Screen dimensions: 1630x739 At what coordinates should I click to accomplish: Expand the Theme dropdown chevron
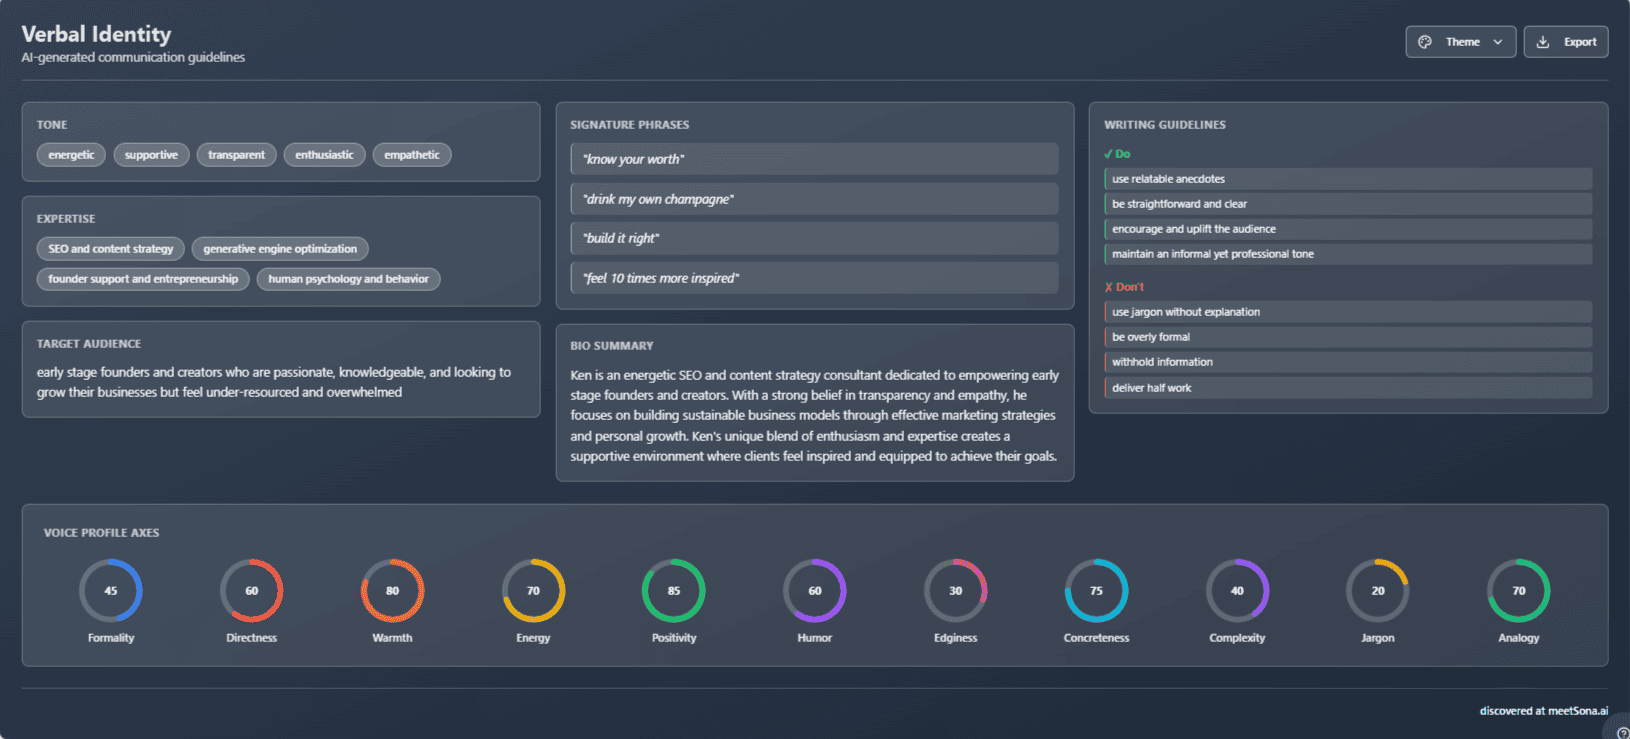1497,42
